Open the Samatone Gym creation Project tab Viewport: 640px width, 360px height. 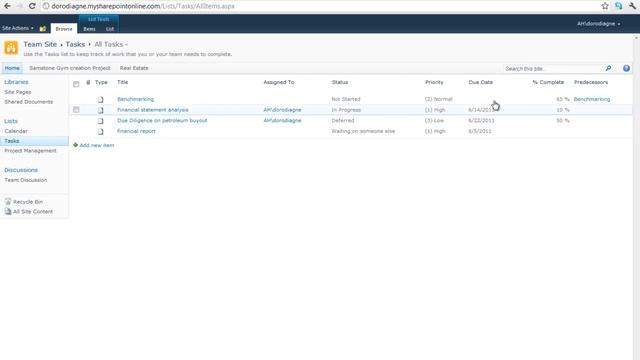point(70,68)
